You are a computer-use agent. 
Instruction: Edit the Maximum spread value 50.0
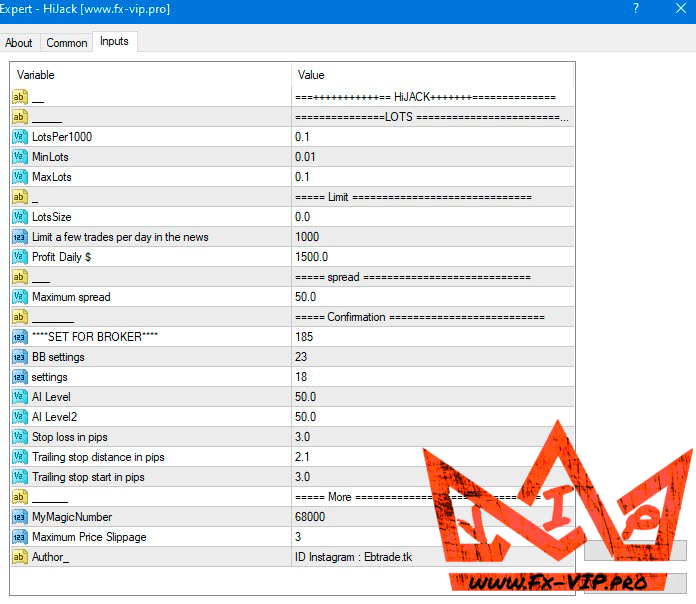click(432, 297)
